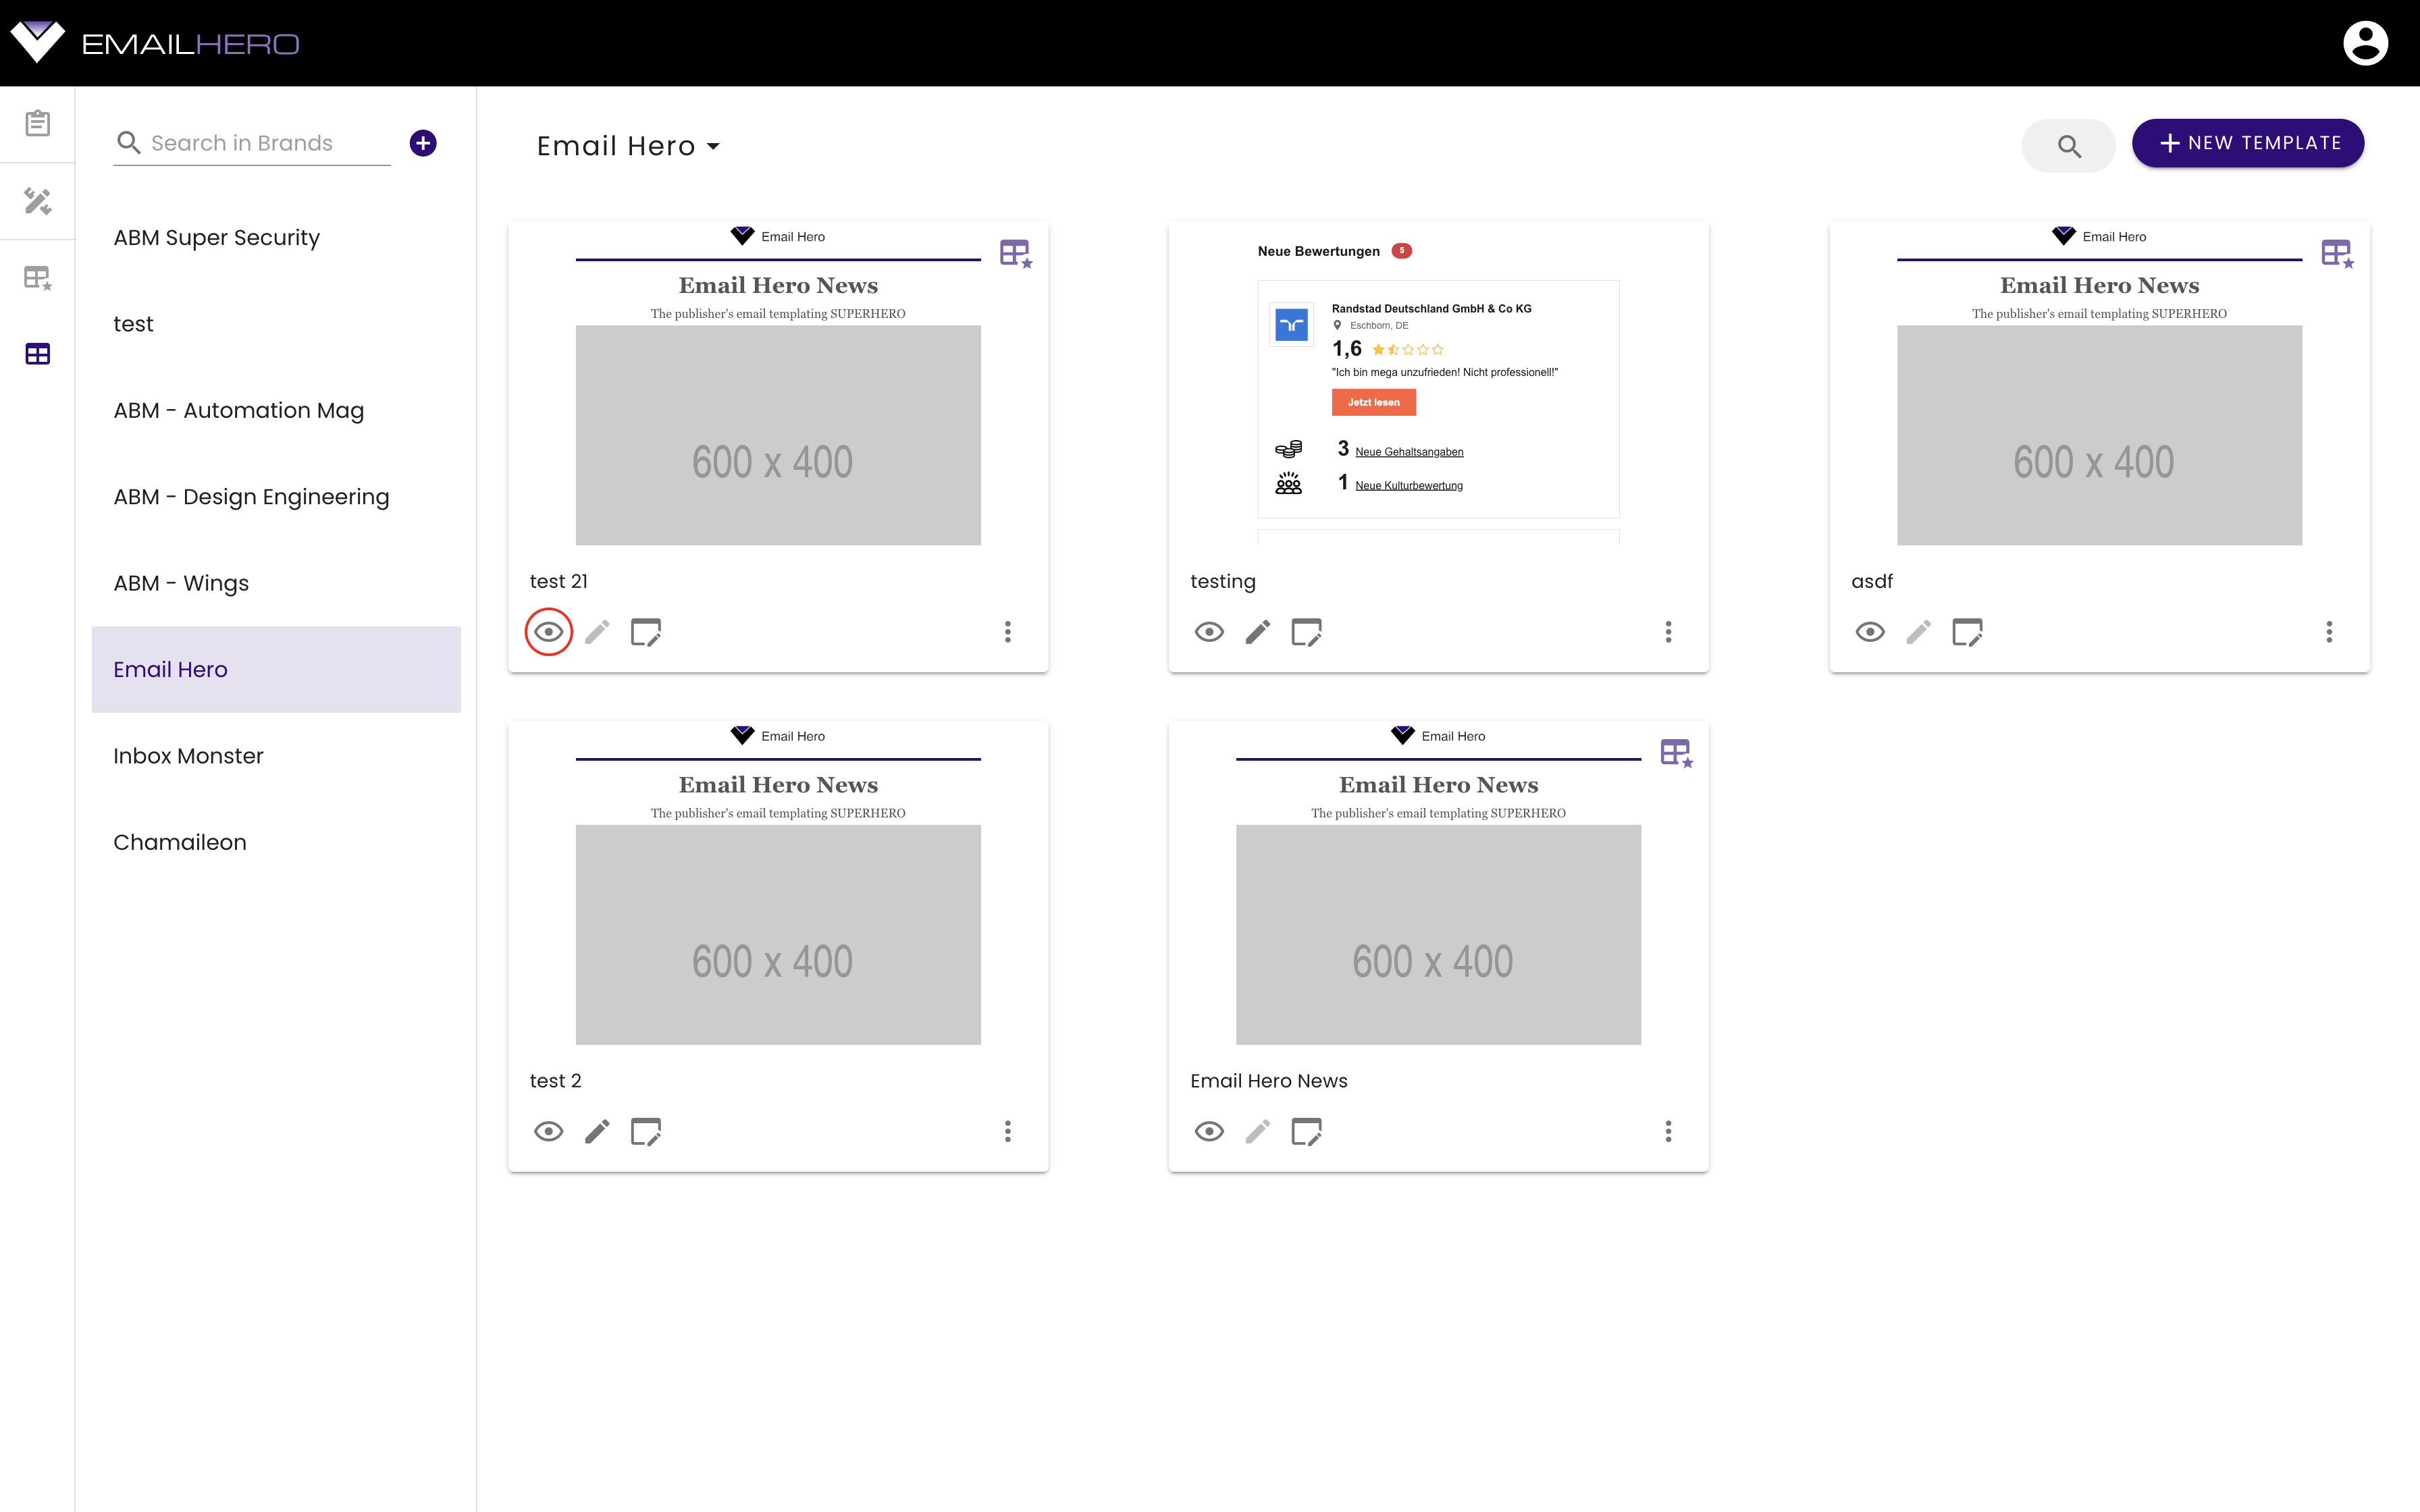The height and width of the screenshot is (1512, 2420).
Task: Click the duplicate icon on test 2
Action: [x=645, y=1131]
